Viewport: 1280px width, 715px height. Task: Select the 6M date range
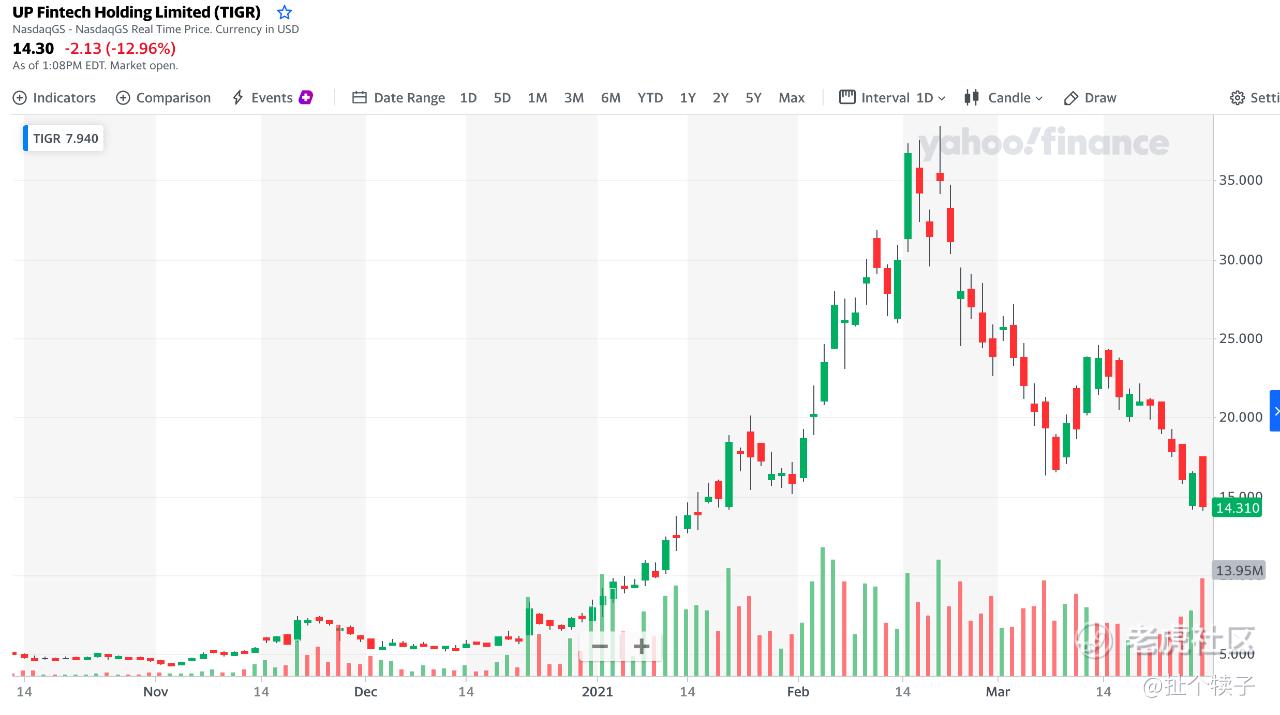point(611,97)
